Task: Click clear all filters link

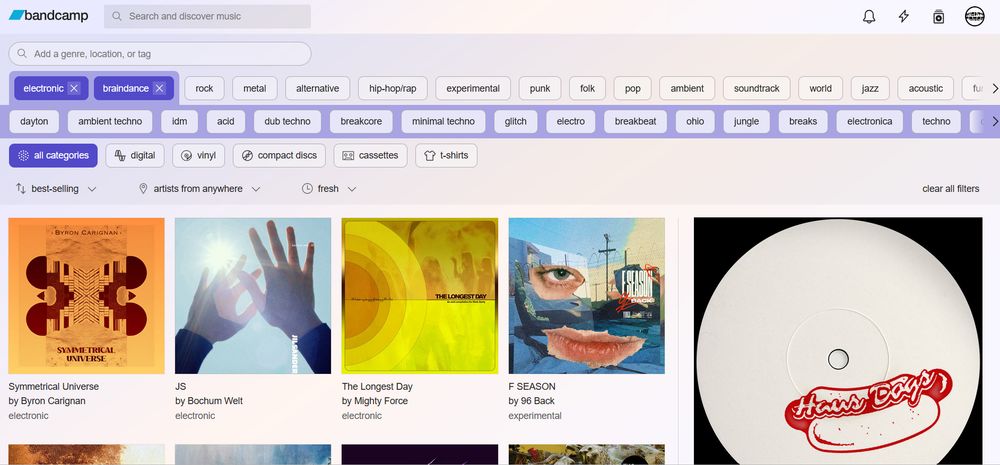Action: pyautogui.click(x=950, y=189)
